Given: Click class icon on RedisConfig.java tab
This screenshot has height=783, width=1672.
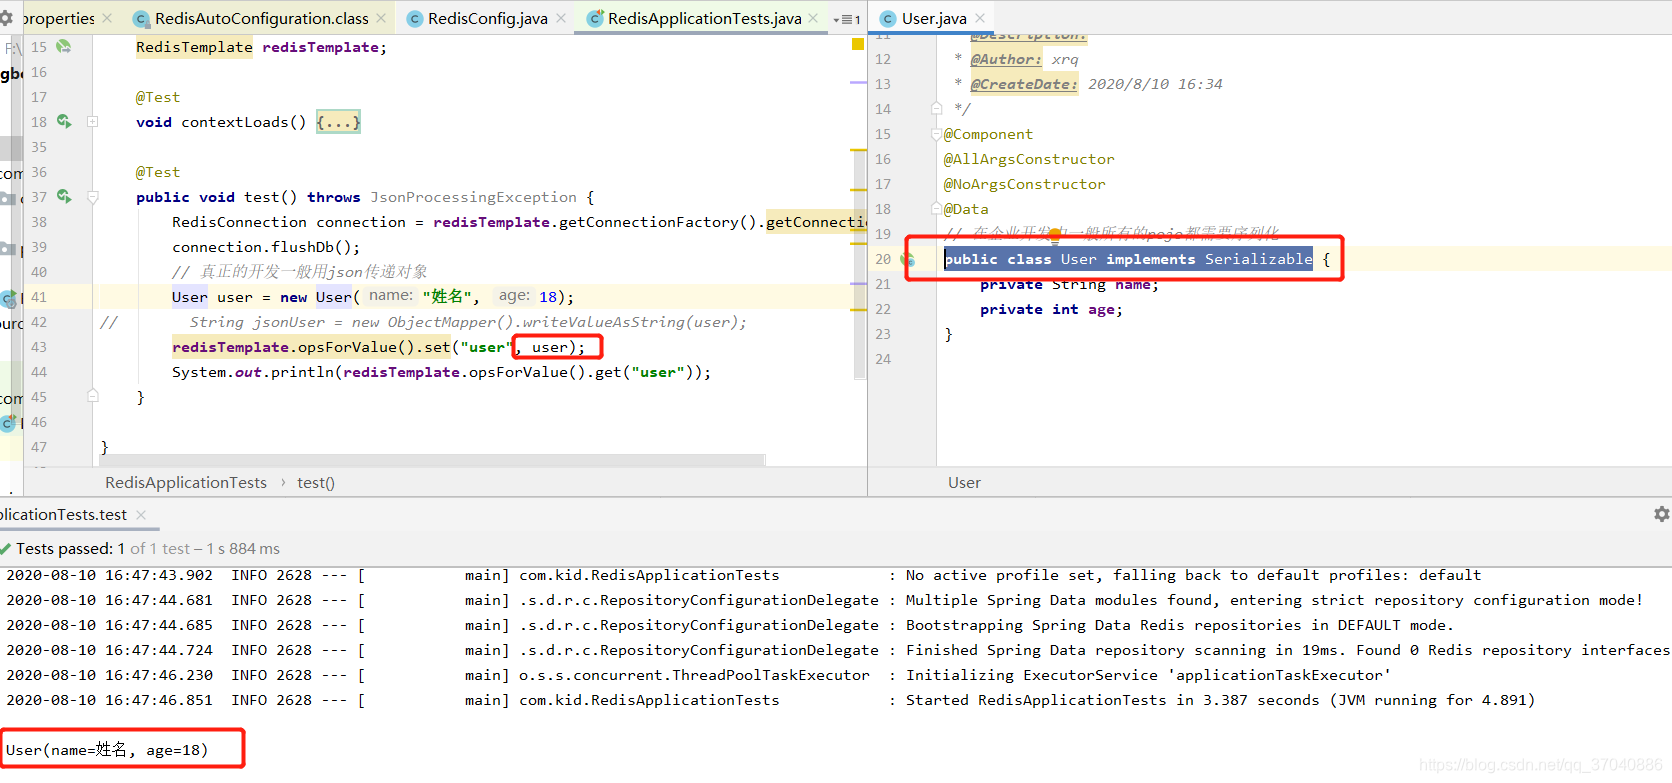Looking at the screenshot, I should click(x=415, y=18).
